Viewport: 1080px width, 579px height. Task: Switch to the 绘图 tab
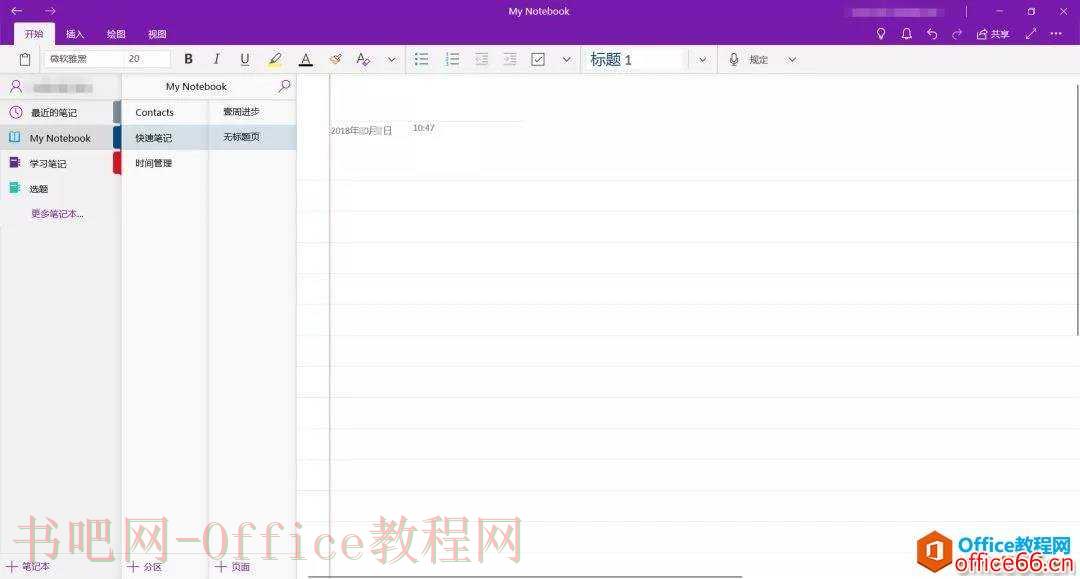click(116, 34)
